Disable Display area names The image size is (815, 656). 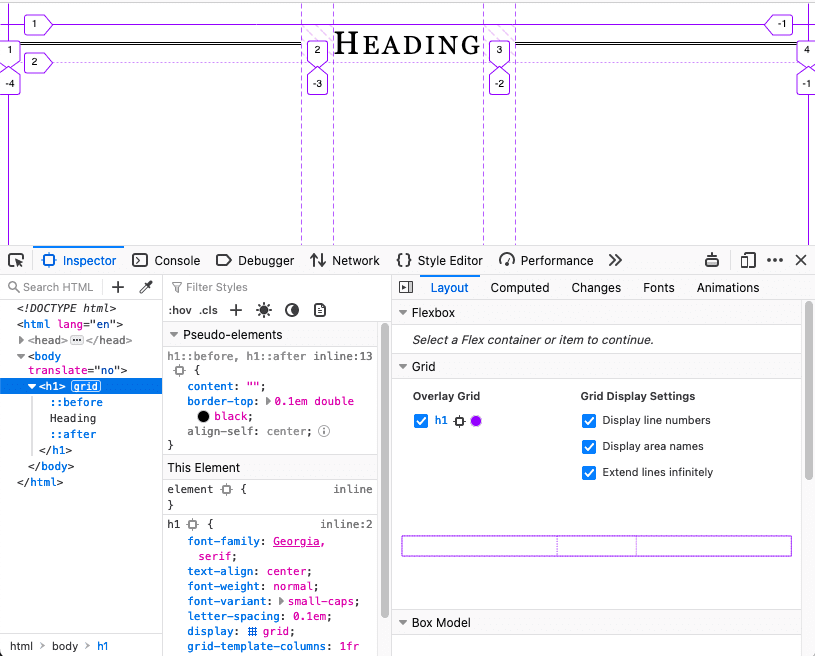pyautogui.click(x=589, y=447)
